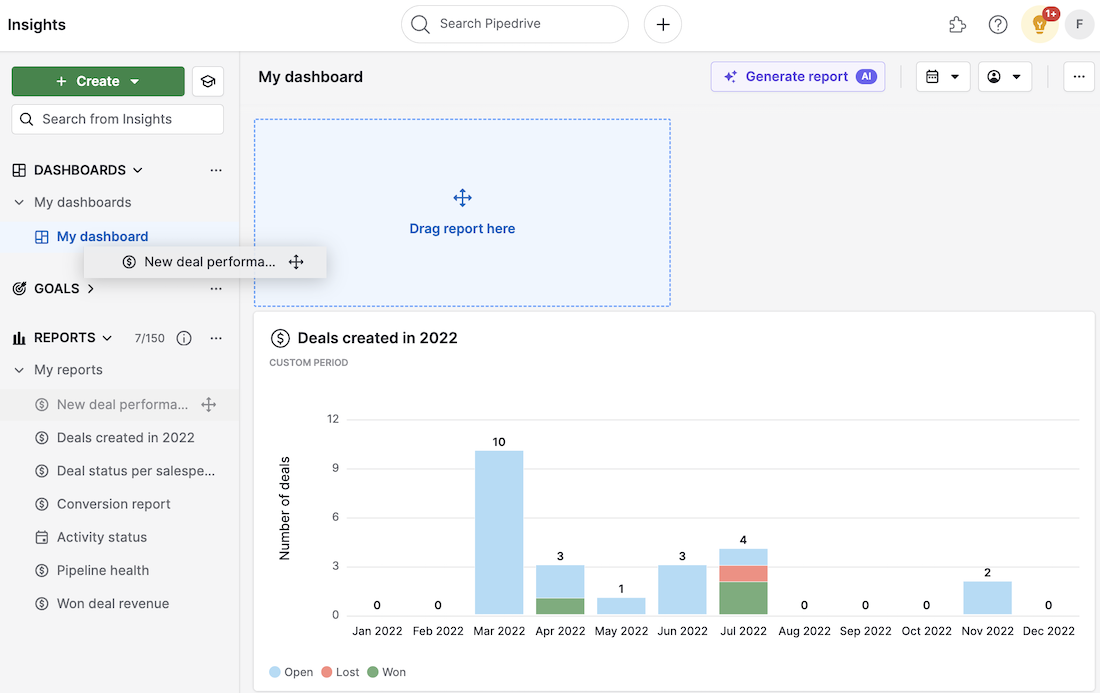Click the dollar icon next to Pipeline health
The width and height of the screenshot is (1100, 693).
[42, 570]
